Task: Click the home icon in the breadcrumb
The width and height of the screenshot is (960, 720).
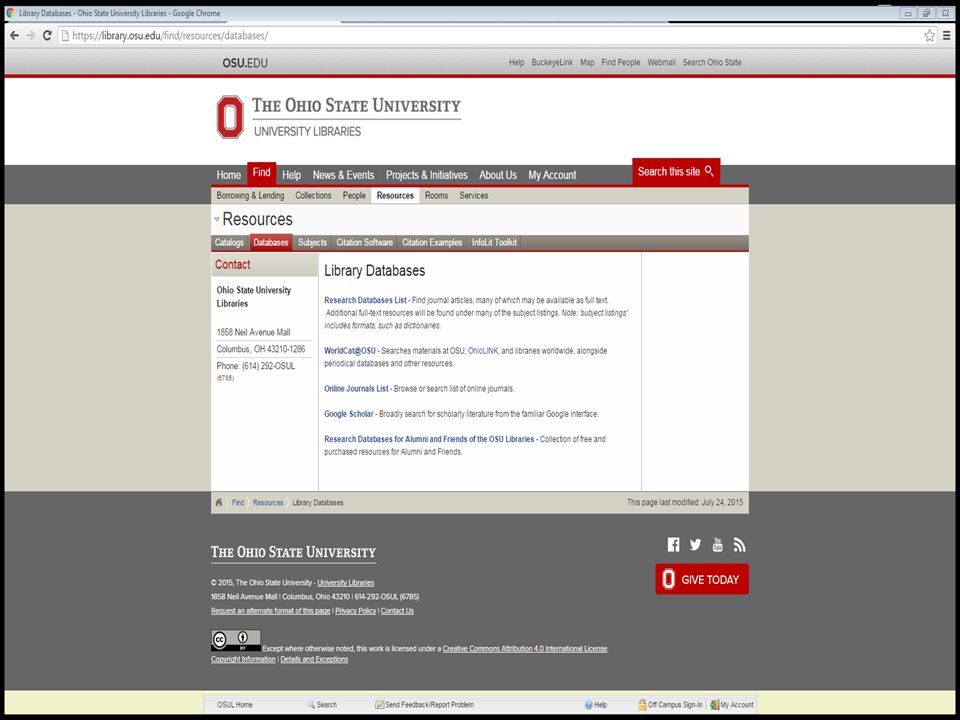Action: [x=219, y=502]
